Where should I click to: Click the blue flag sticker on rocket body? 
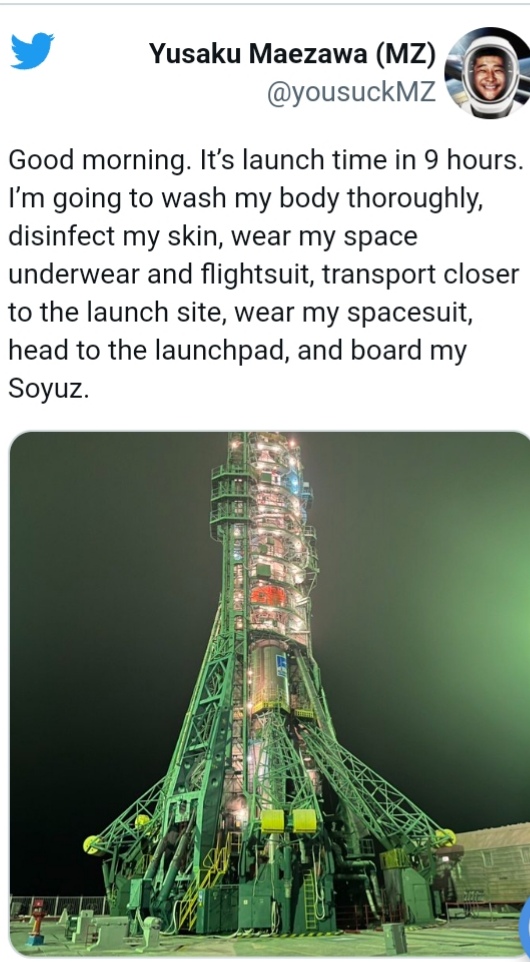[282, 666]
